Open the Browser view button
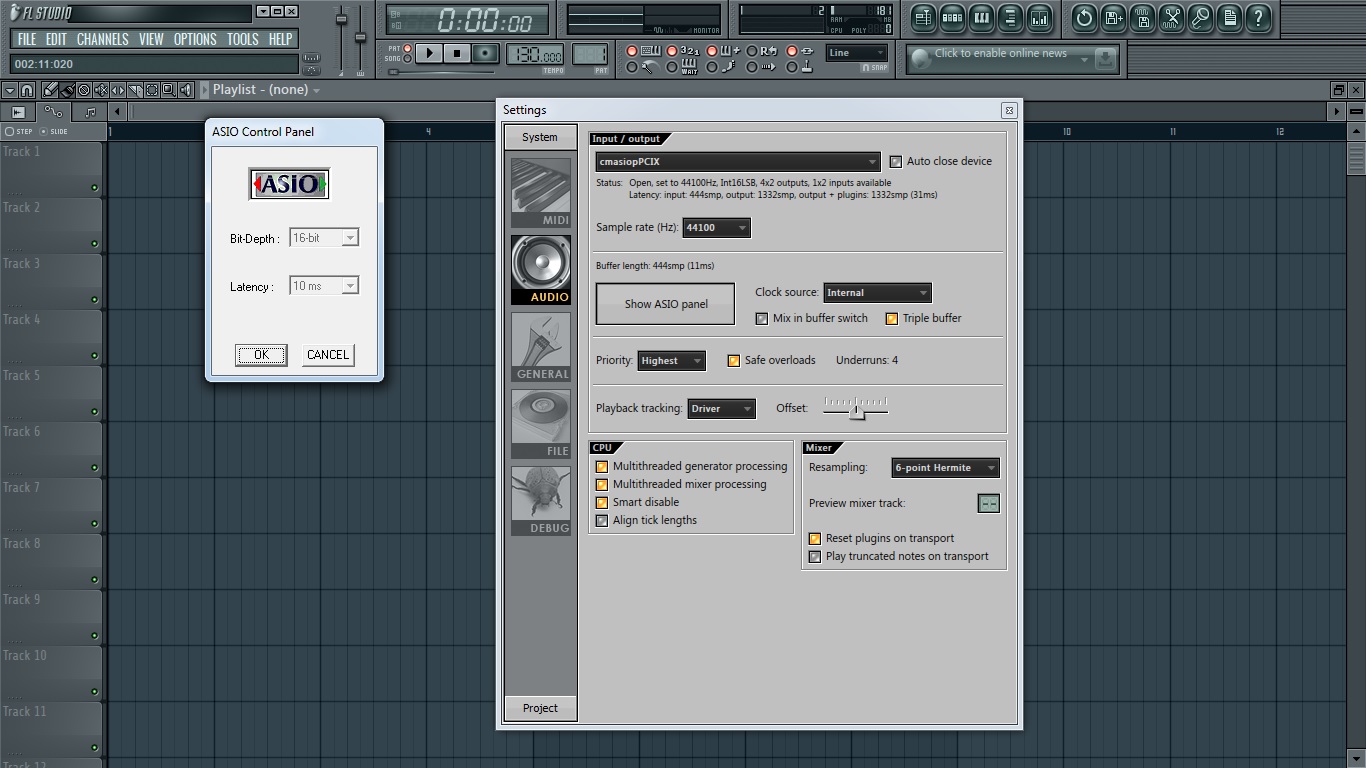 tap(1010, 18)
